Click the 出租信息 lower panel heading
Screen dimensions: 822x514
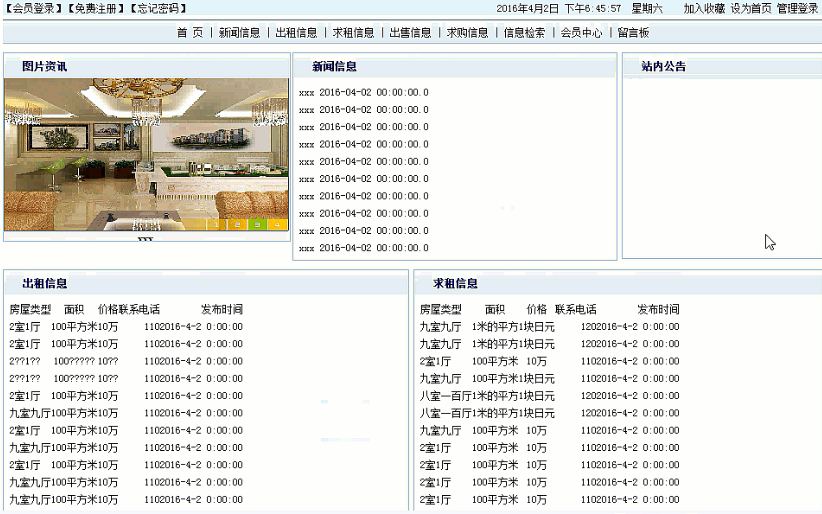[x=45, y=284]
